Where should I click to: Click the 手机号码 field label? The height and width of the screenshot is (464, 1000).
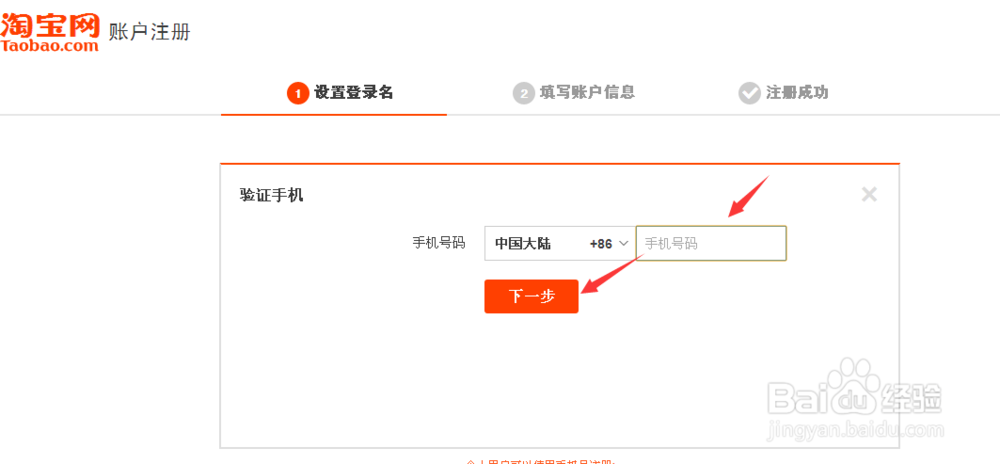(439, 243)
